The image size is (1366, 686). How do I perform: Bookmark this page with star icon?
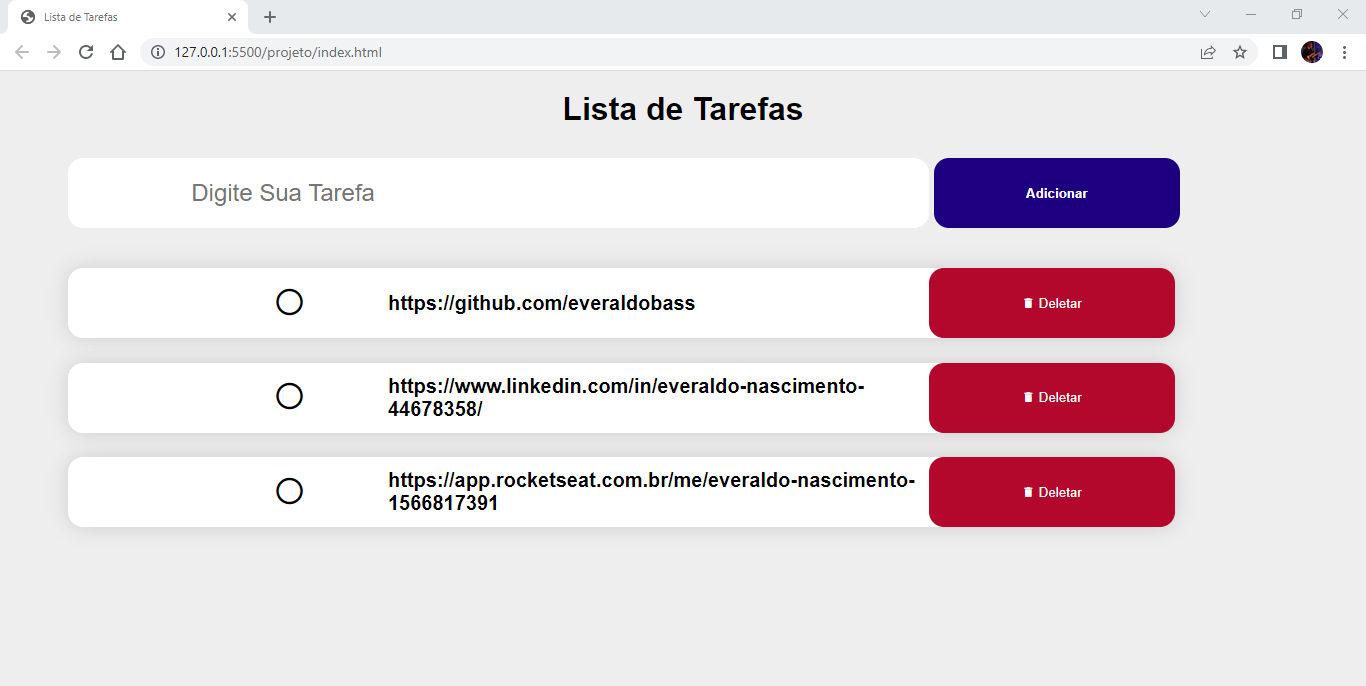1240,52
